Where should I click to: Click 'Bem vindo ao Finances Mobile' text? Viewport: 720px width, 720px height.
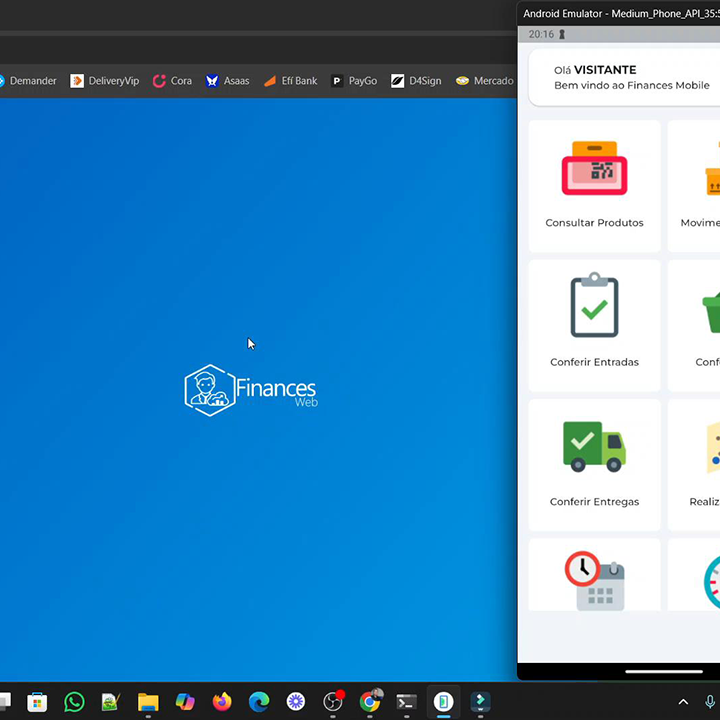pyautogui.click(x=631, y=85)
